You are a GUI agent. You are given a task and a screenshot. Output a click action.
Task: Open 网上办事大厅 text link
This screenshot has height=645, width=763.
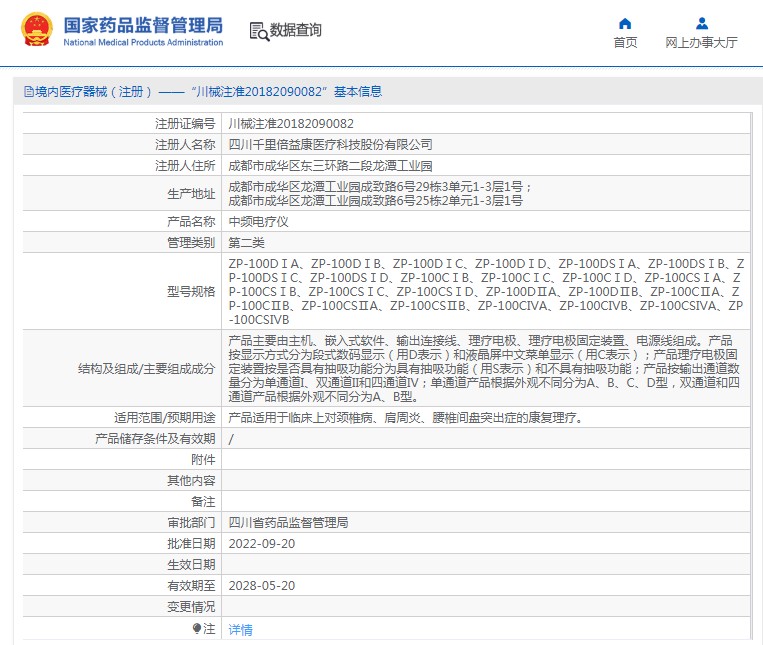point(701,43)
